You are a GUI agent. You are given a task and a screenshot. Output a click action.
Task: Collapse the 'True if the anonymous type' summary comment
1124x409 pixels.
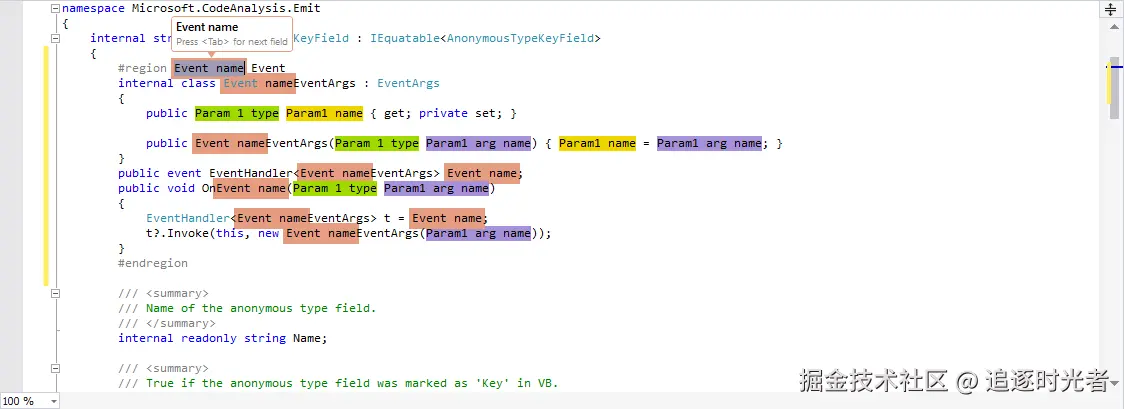click(x=55, y=368)
